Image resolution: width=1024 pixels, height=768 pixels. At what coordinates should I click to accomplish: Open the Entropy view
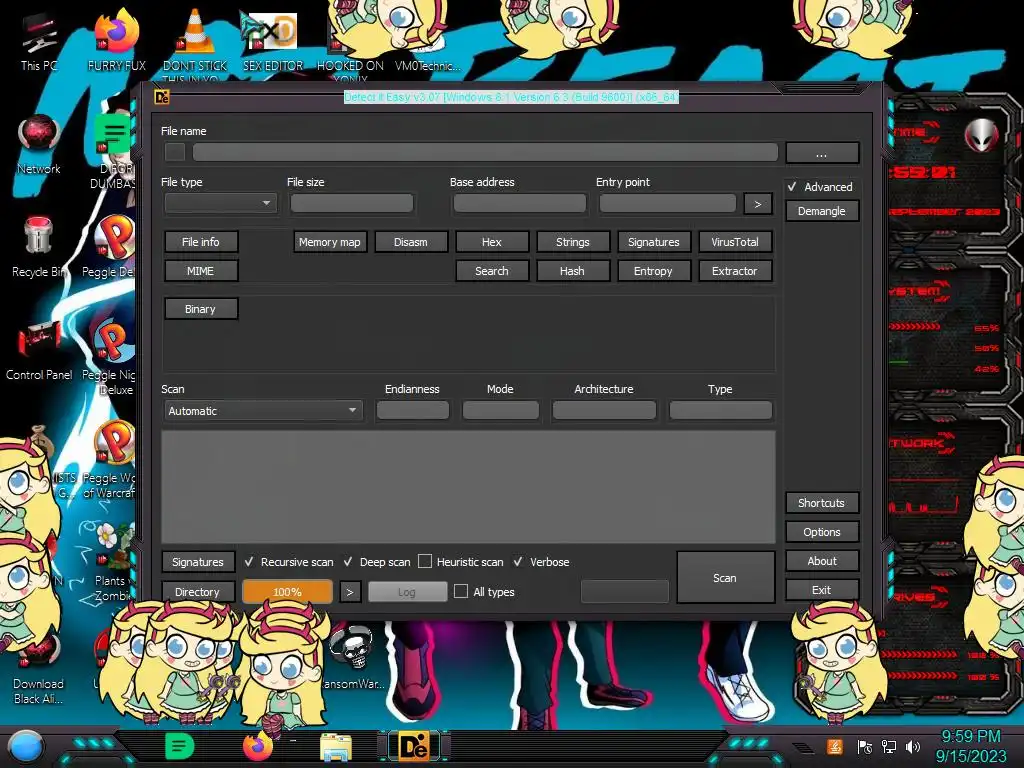654,270
